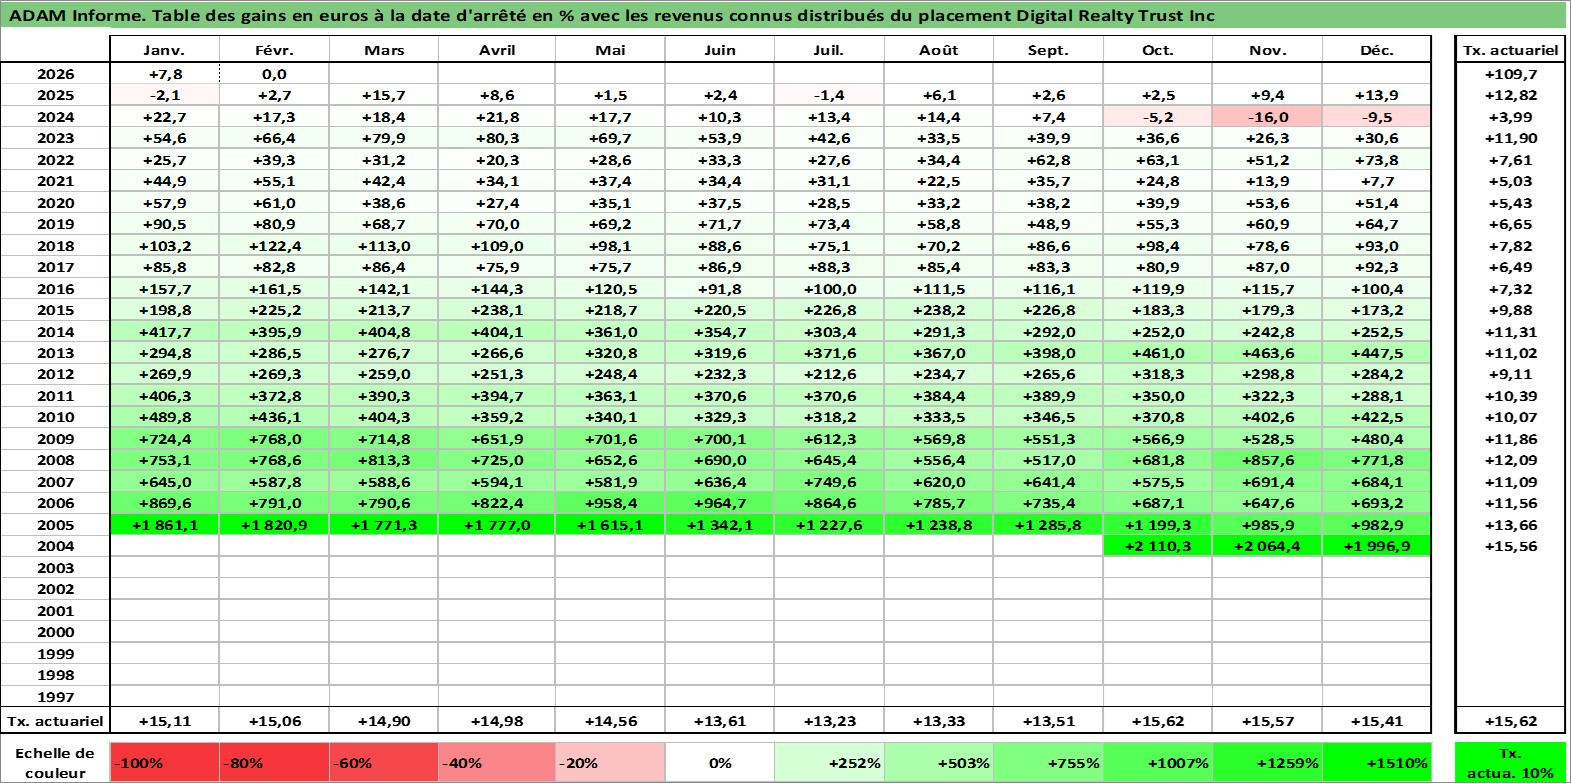Select the -2,1 cell for January 2025

[x=164, y=95]
